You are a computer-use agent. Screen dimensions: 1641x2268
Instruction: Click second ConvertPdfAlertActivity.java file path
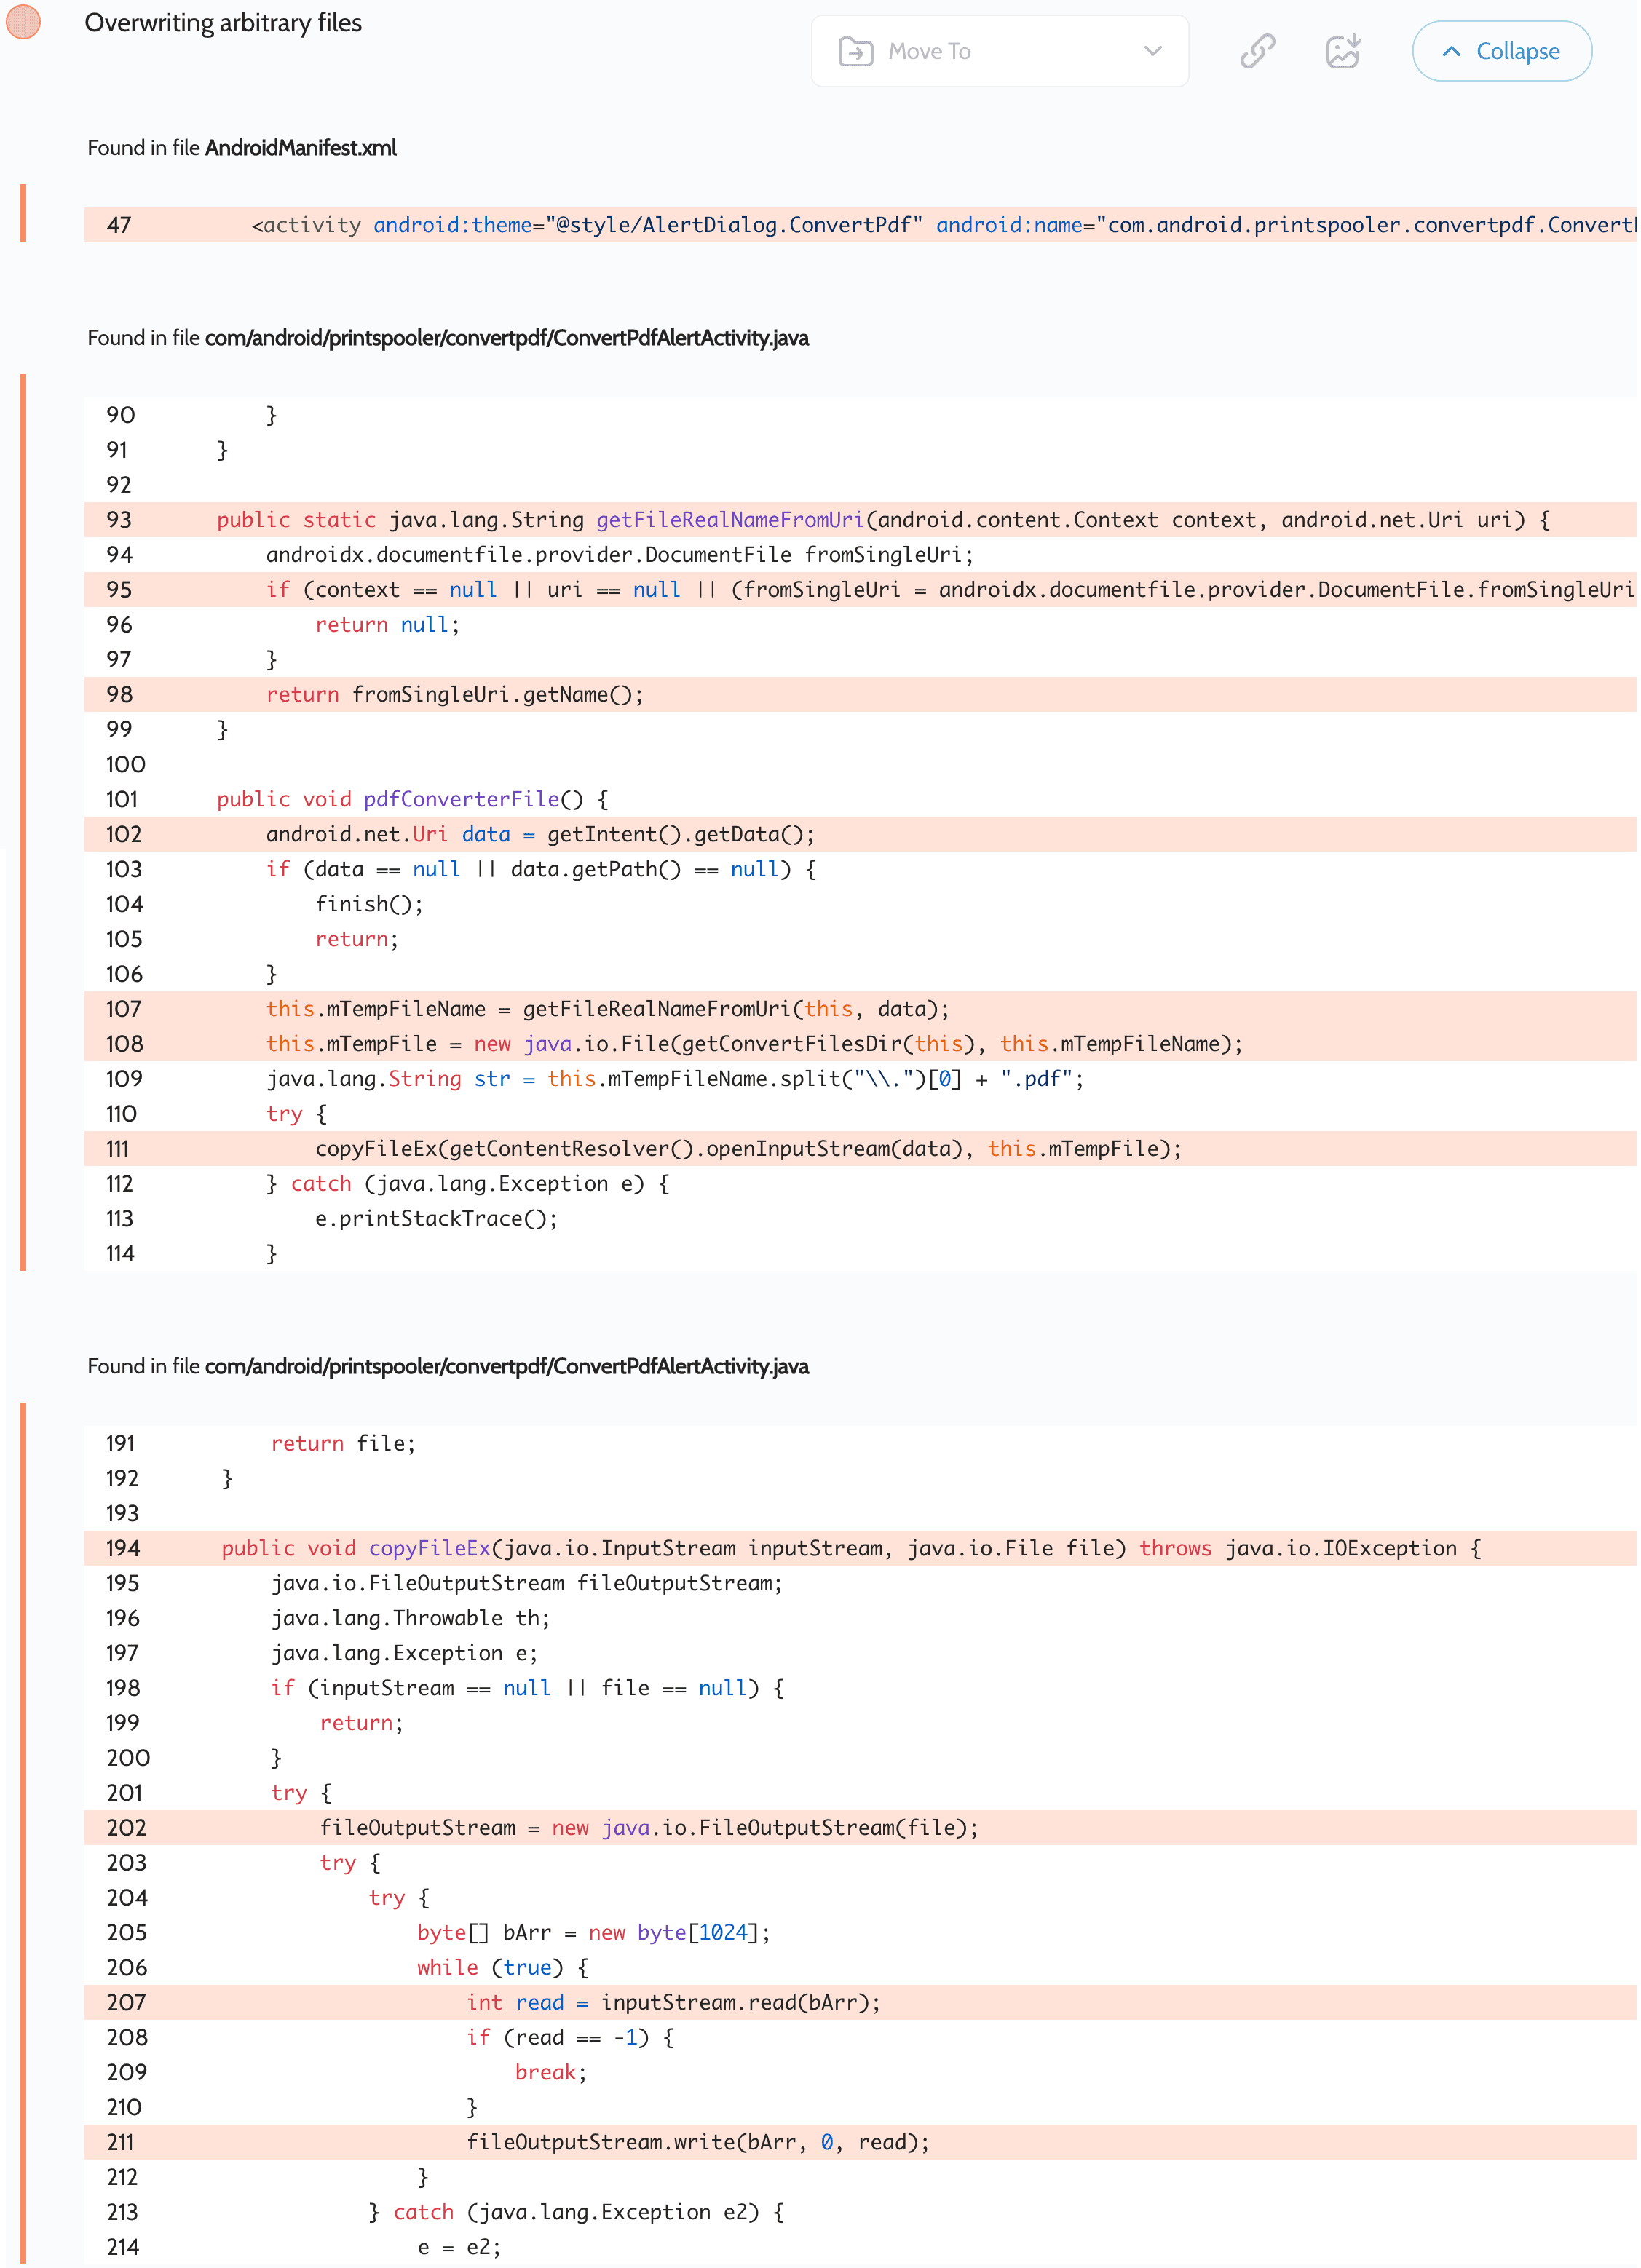click(506, 1366)
